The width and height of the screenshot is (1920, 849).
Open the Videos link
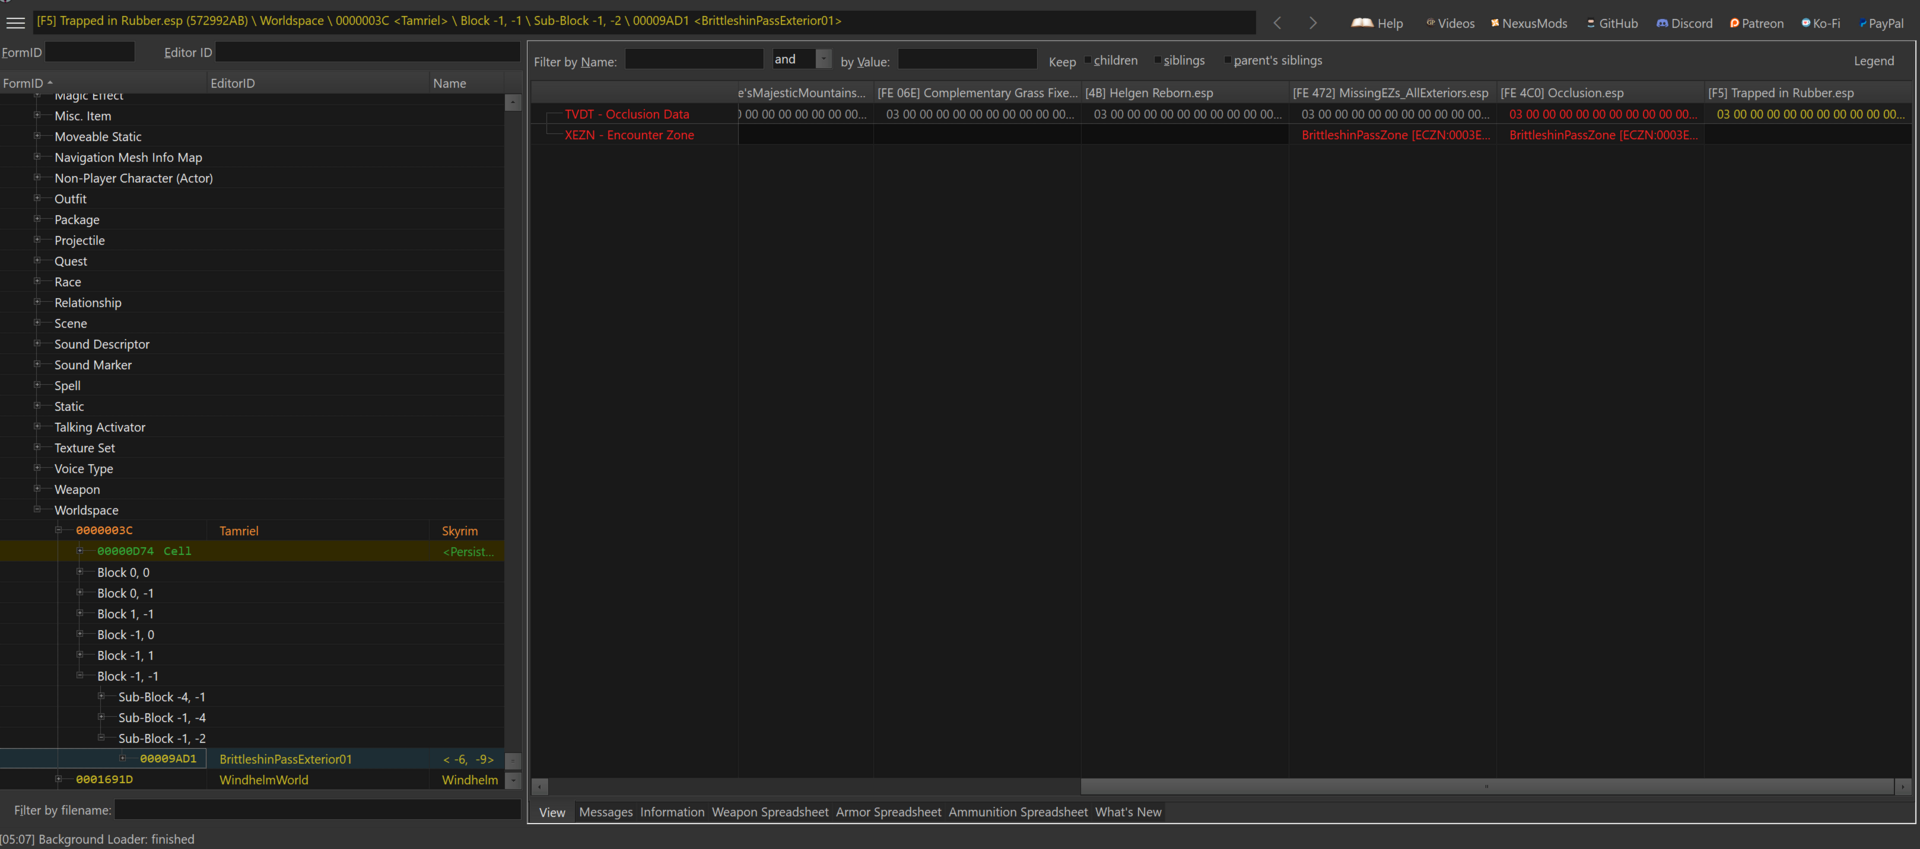tap(1450, 23)
